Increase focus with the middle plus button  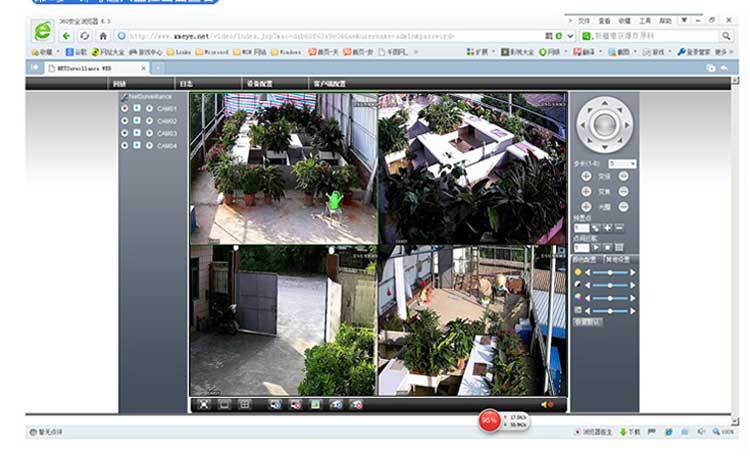click(x=586, y=191)
